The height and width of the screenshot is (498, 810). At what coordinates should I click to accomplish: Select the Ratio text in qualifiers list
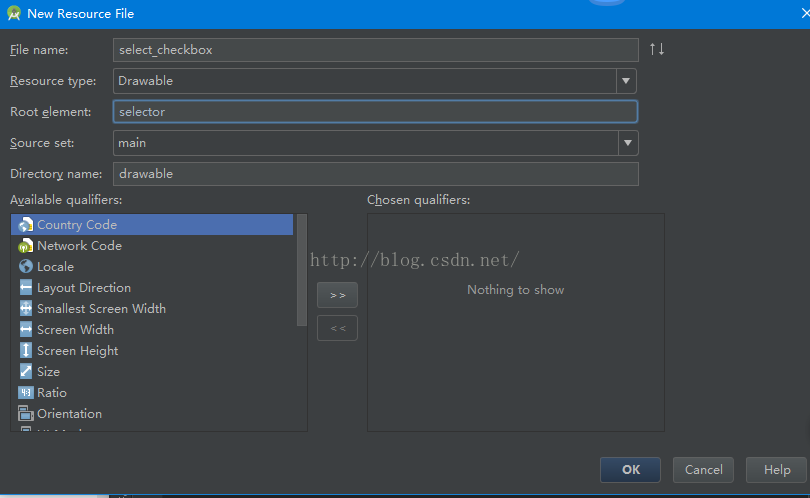click(x=52, y=393)
